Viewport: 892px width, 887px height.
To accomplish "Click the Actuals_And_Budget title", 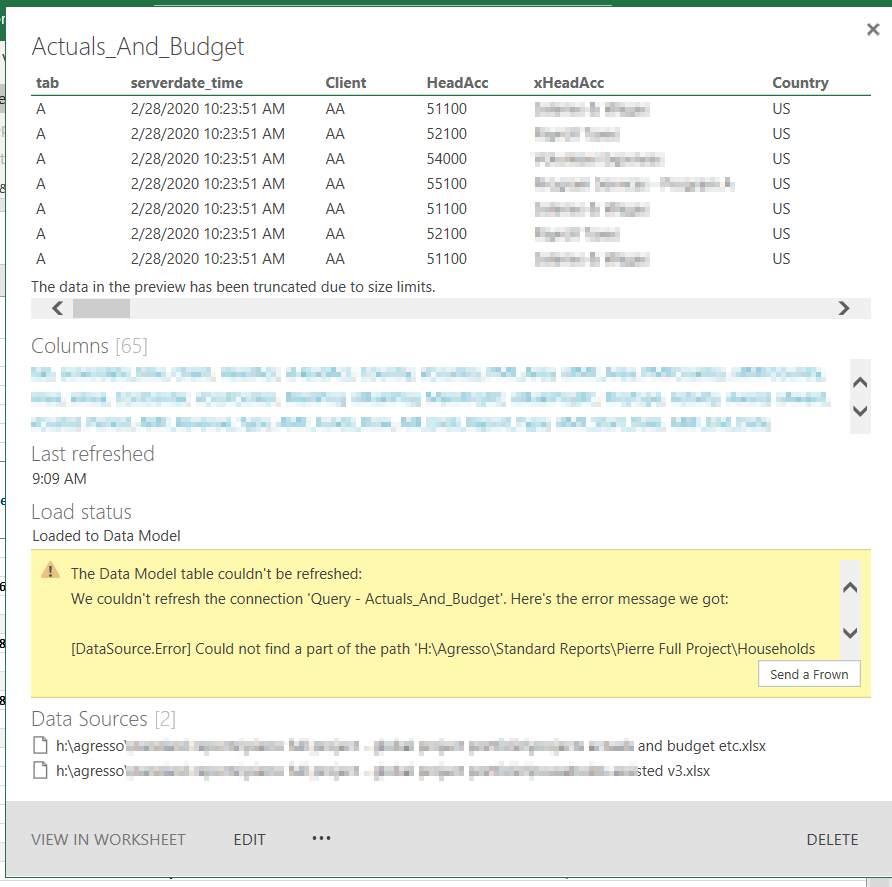I will pyautogui.click(x=138, y=47).
